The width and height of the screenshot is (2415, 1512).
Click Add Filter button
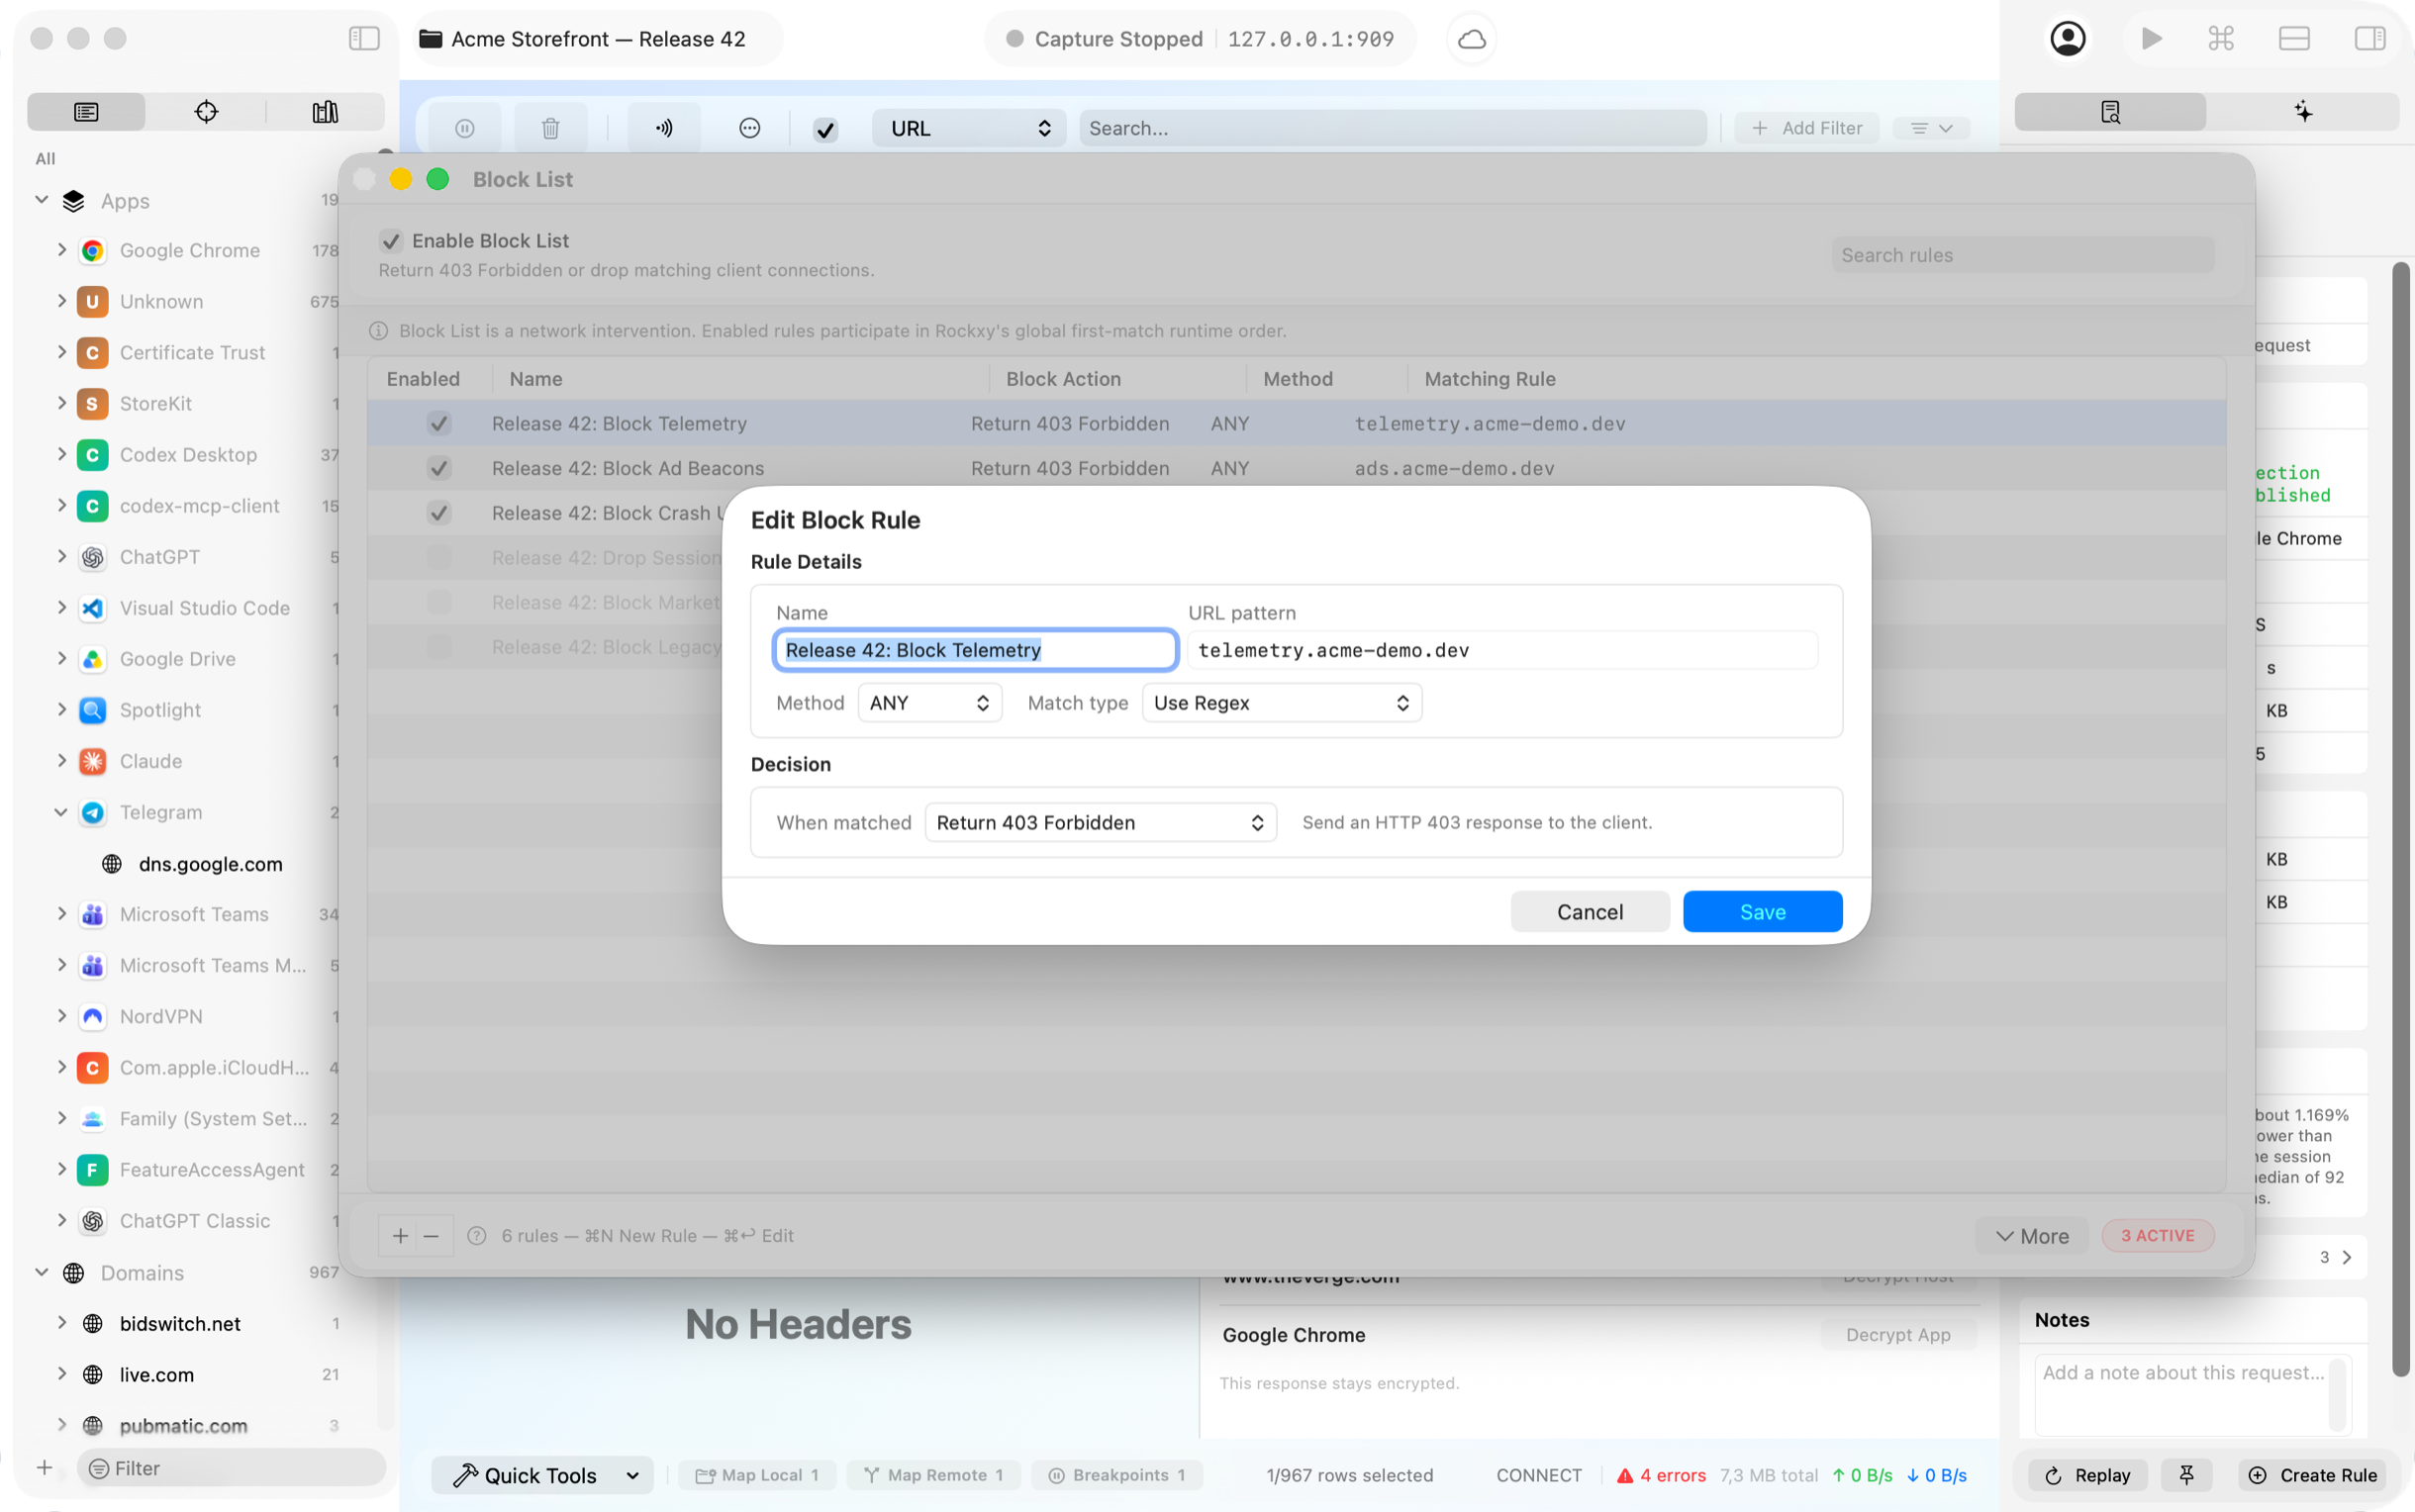pos(1807,128)
